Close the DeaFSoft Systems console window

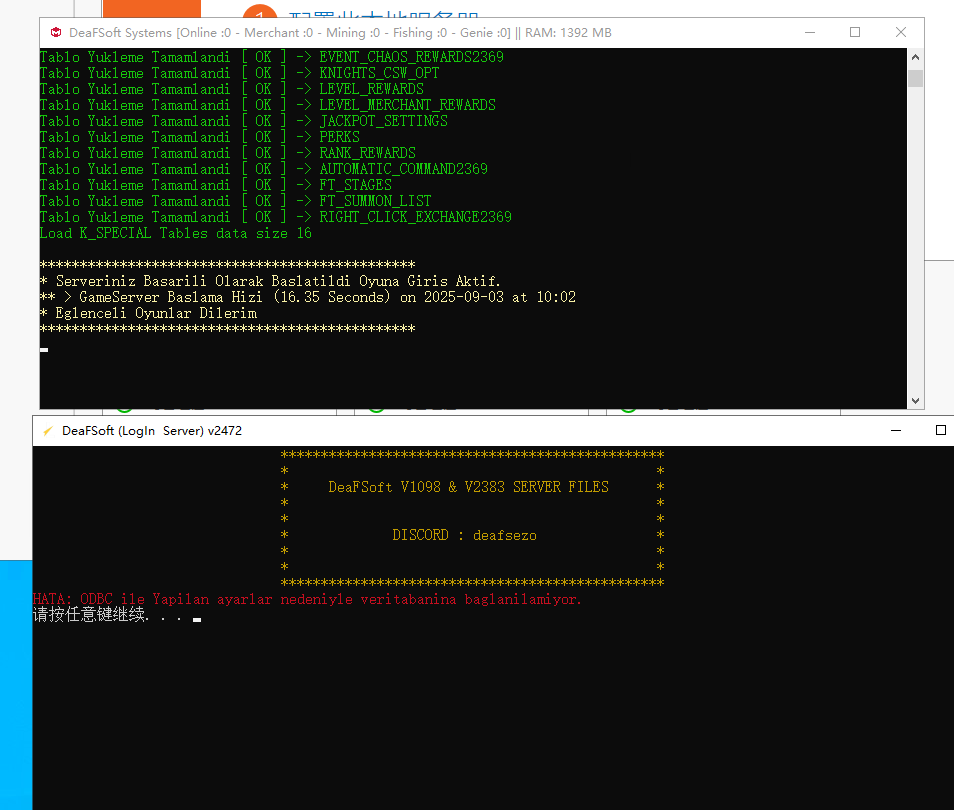(x=901, y=32)
